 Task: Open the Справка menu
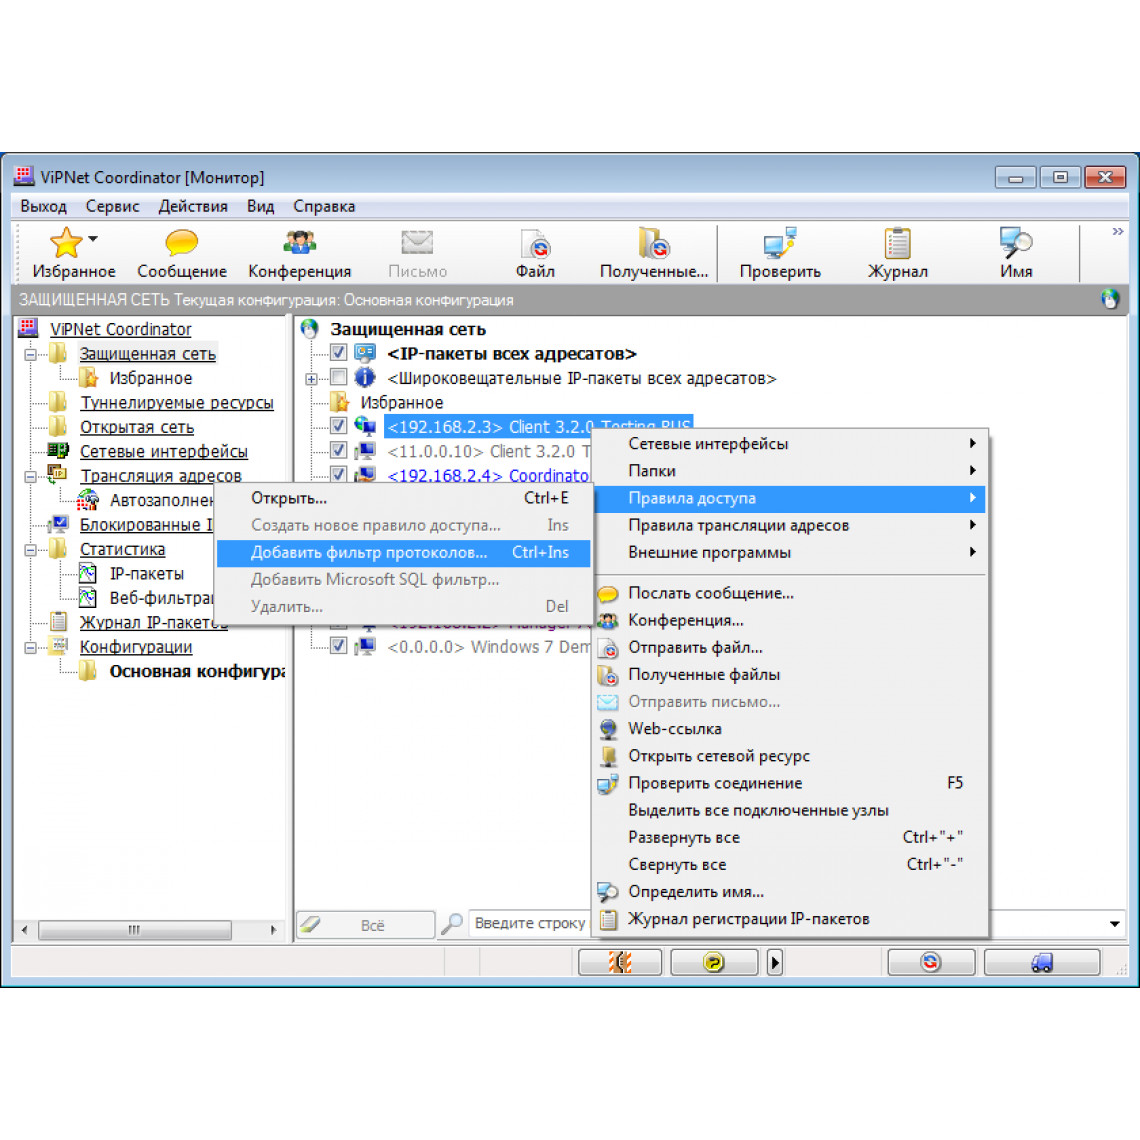point(324,206)
